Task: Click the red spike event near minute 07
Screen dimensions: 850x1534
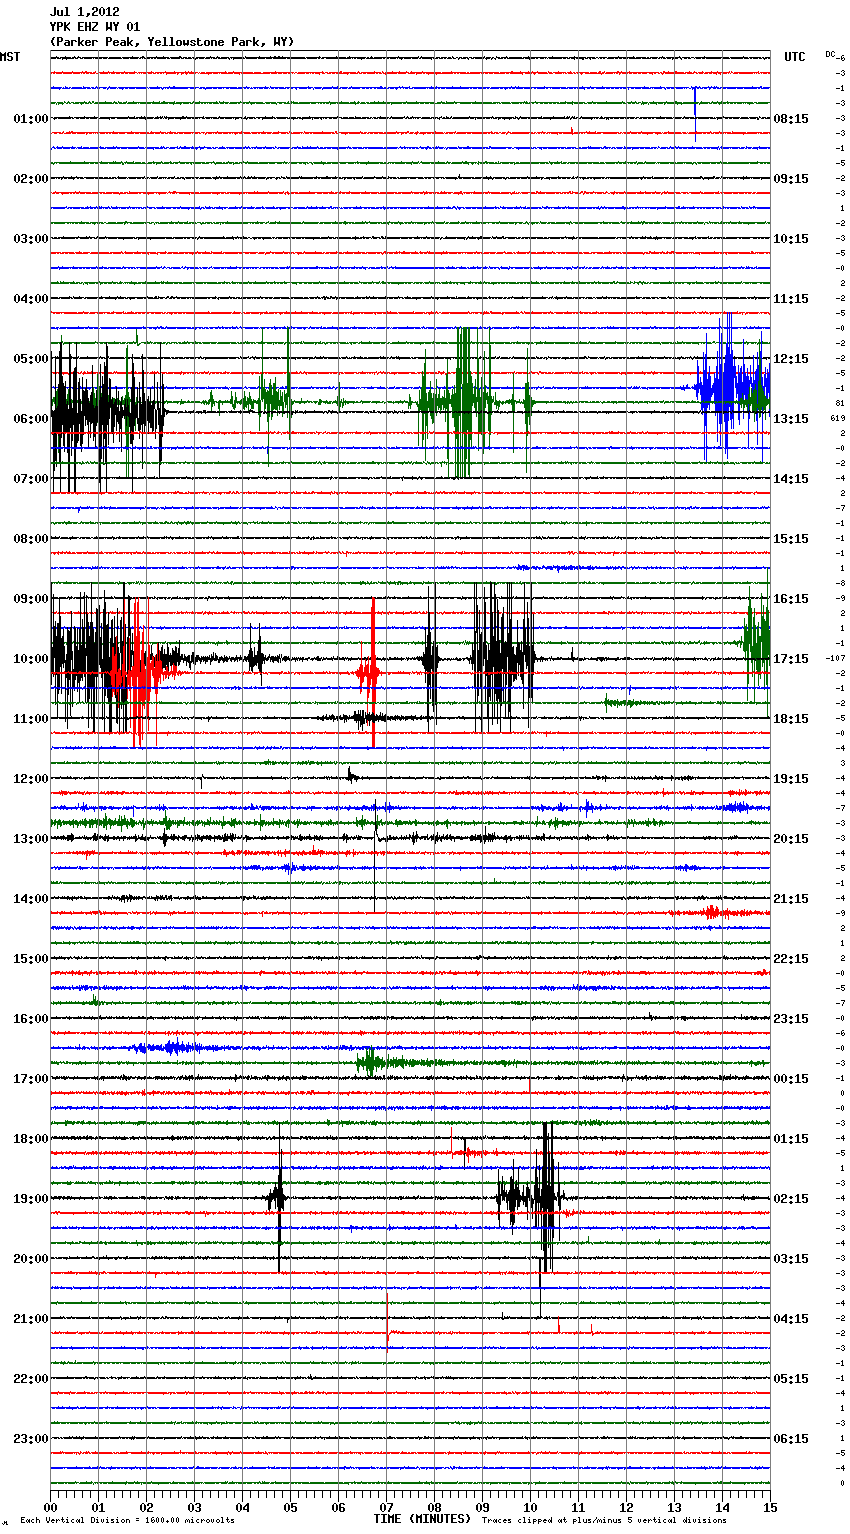Action: pos(371,673)
